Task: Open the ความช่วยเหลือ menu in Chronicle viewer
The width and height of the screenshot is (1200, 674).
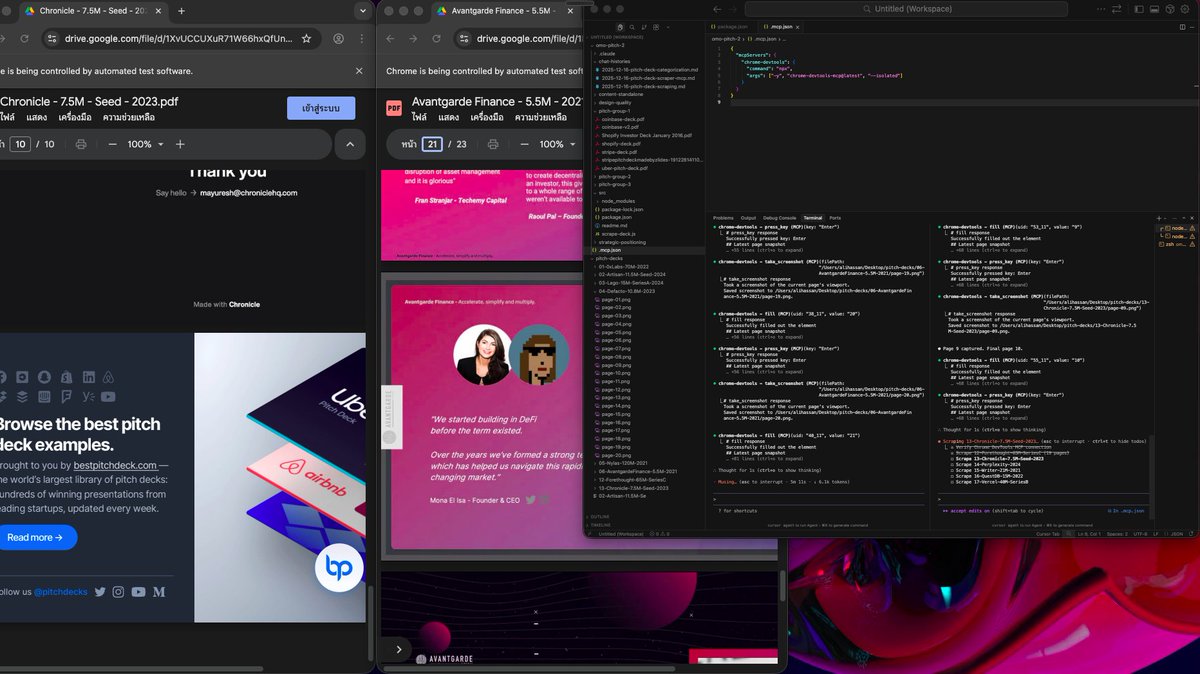Action: [129, 118]
